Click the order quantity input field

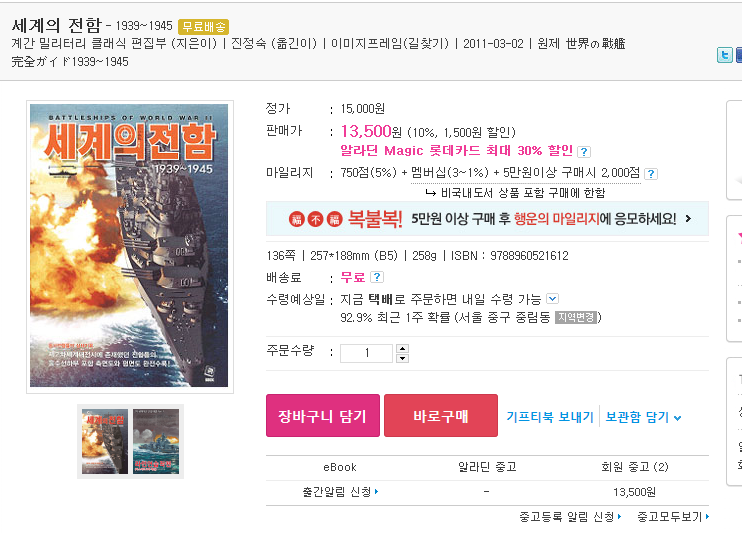point(366,353)
